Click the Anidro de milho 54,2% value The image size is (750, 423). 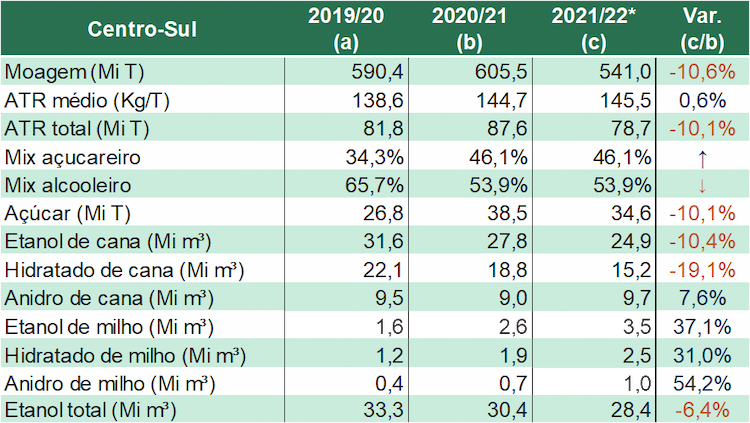click(702, 383)
